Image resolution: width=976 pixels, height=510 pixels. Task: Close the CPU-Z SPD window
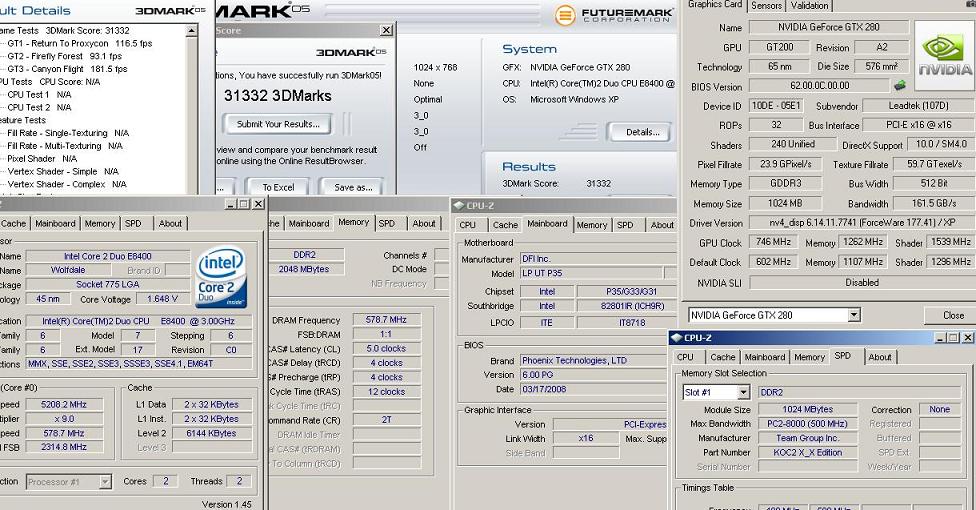tap(967, 338)
